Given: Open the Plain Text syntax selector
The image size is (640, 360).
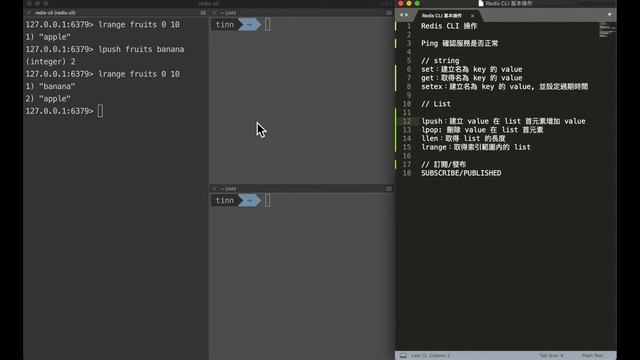Looking at the screenshot, I should point(592,356).
